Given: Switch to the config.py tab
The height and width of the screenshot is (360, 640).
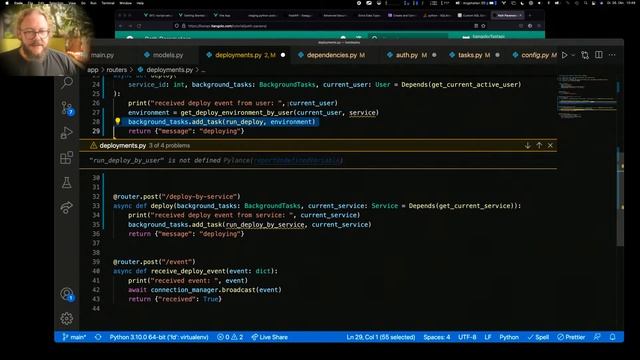Looking at the screenshot, I should 534,55.
